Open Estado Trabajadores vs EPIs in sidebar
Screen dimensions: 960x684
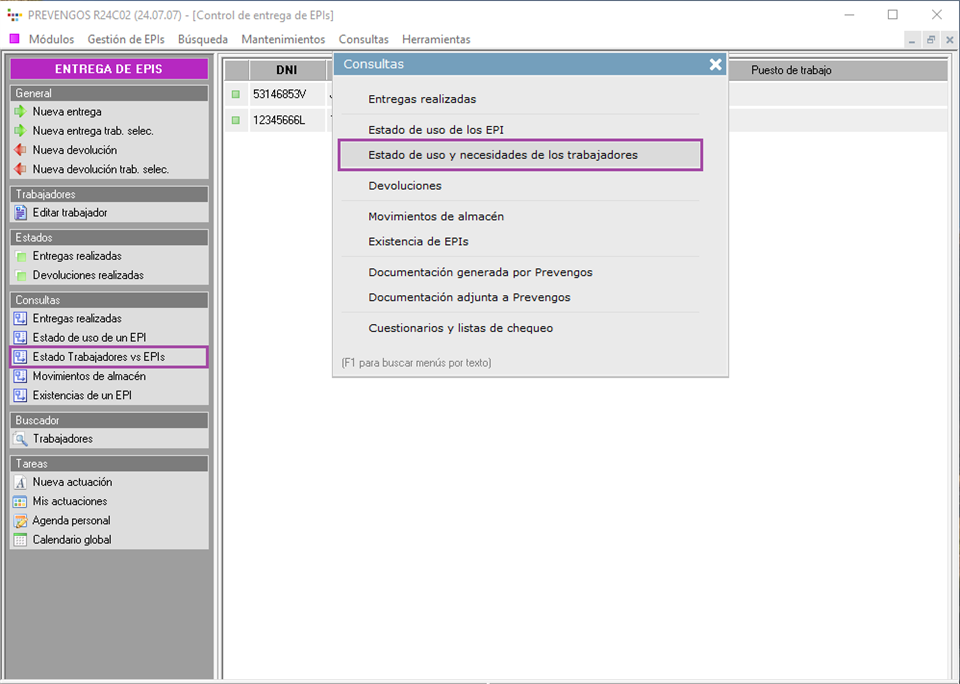pos(98,357)
